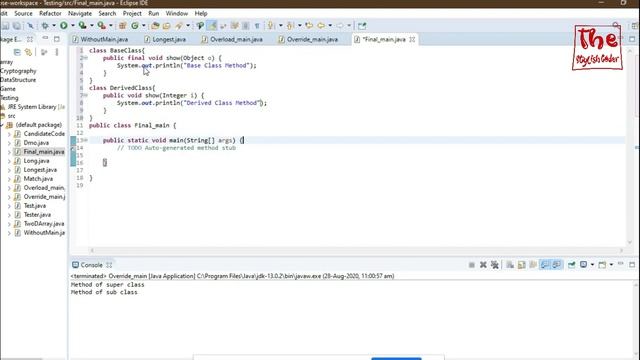This screenshot has height=360, width=640.
Task: Click Last Edit Location arrow icon
Action: (309, 25)
